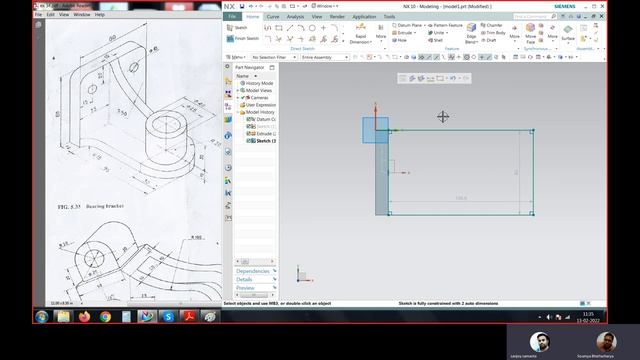Select the Profile curve sketch tool
This screenshot has width=640, height=360.
267,28
